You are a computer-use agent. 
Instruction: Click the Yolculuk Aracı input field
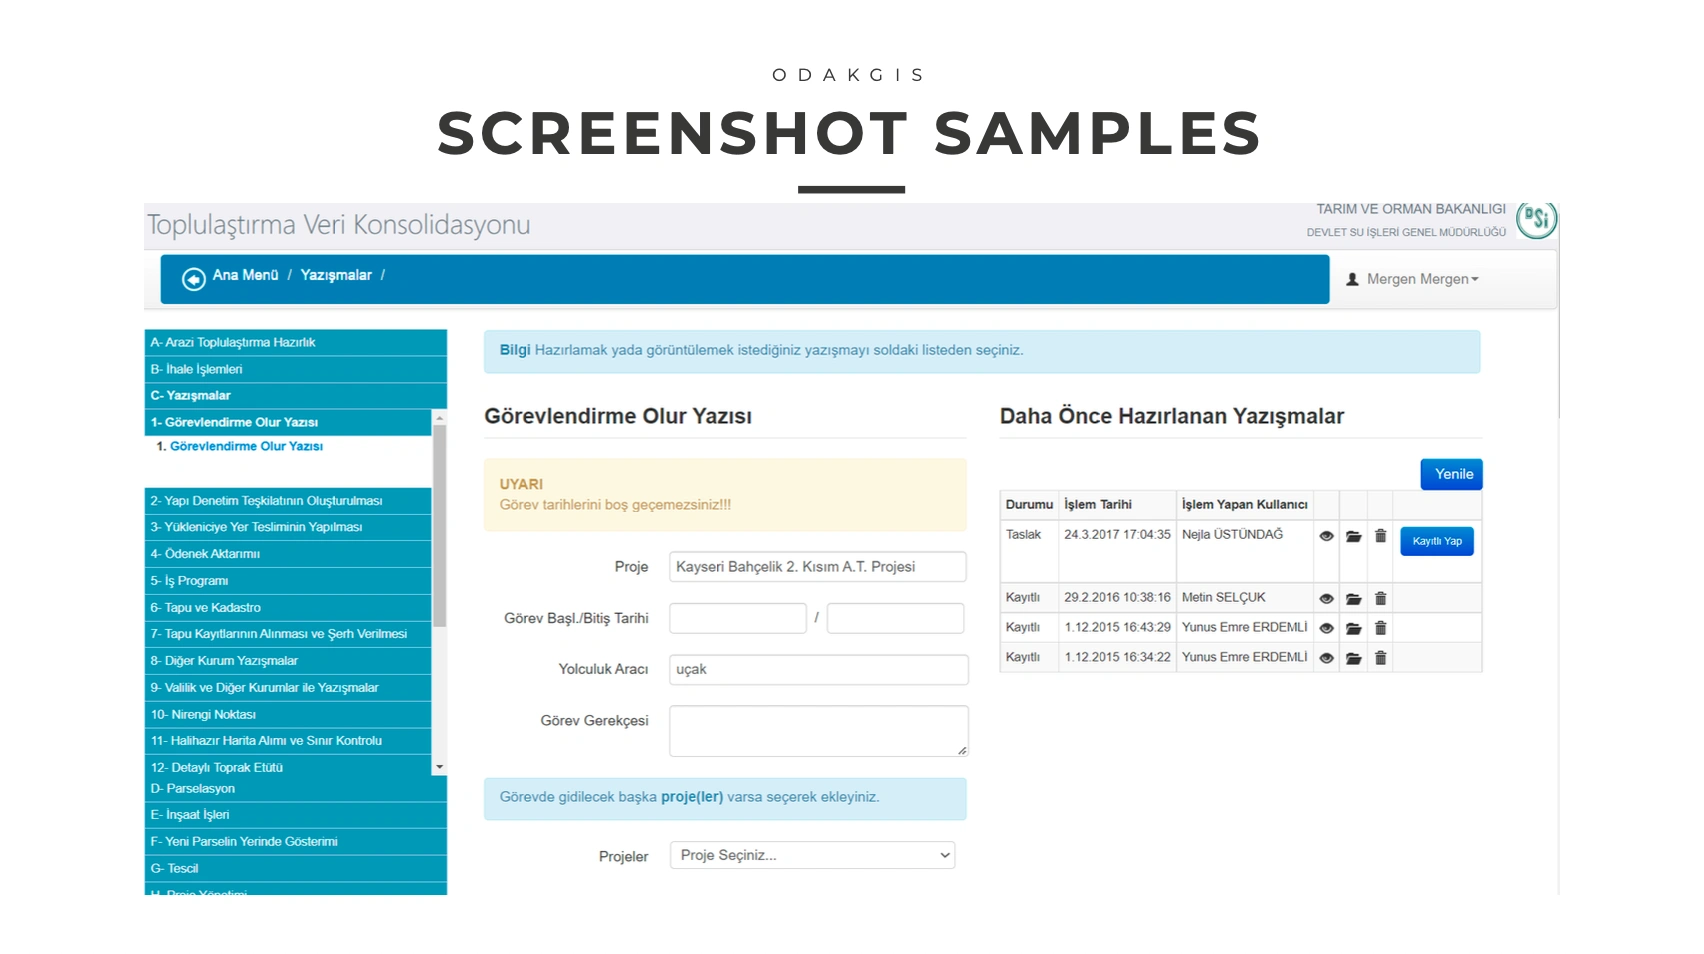click(x=818, y=670)
